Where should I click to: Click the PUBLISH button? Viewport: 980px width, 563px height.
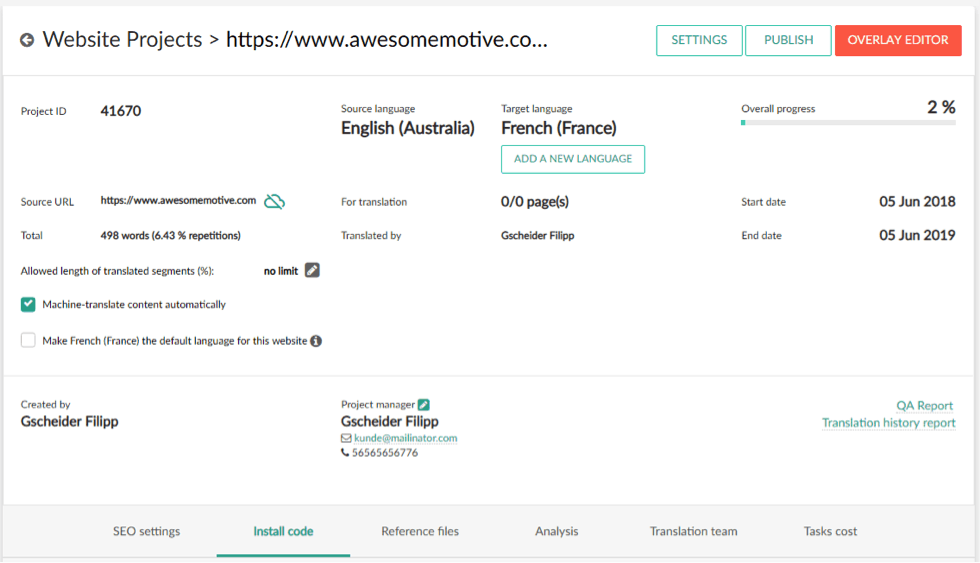coord(788,40)
